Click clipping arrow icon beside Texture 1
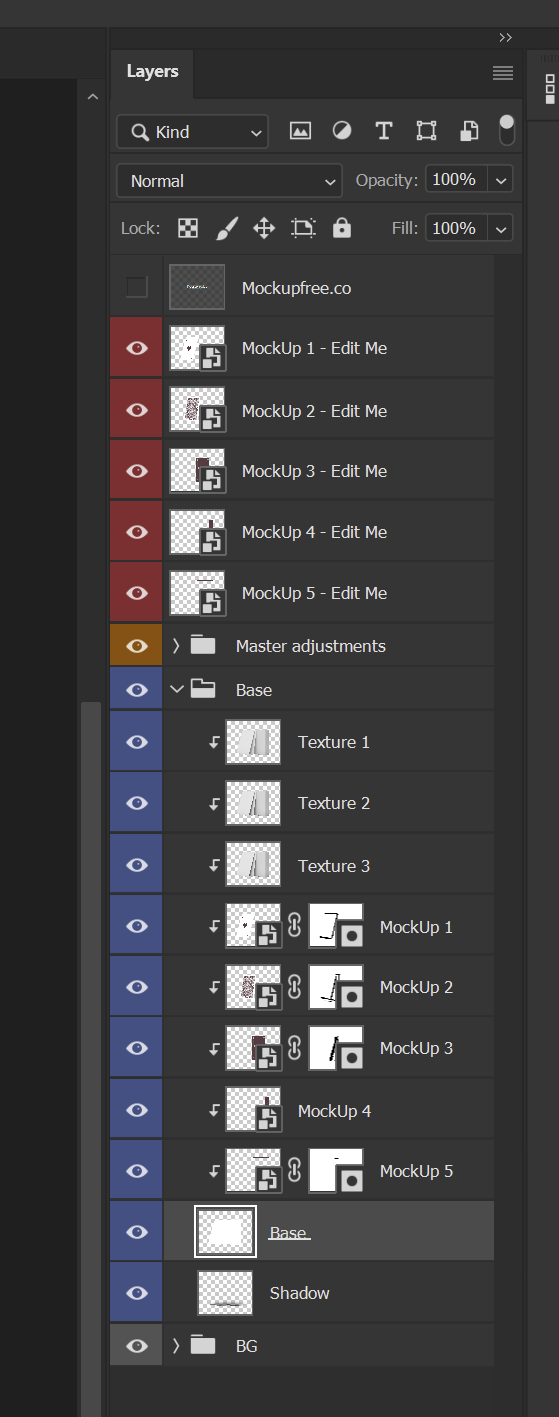The width and height of the screenshot is (559, 1417). point(214,742)
